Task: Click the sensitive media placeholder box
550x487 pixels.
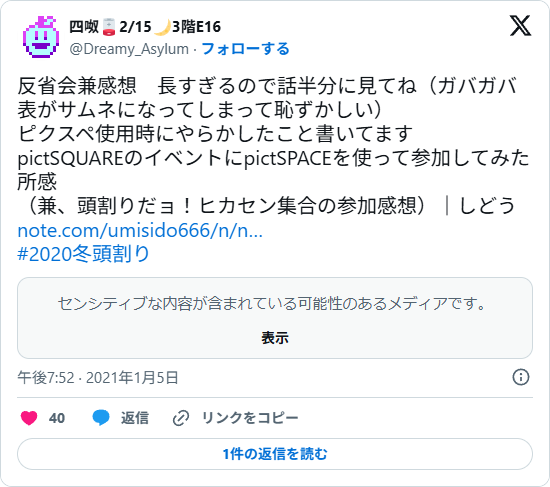Action: point(275,318)
